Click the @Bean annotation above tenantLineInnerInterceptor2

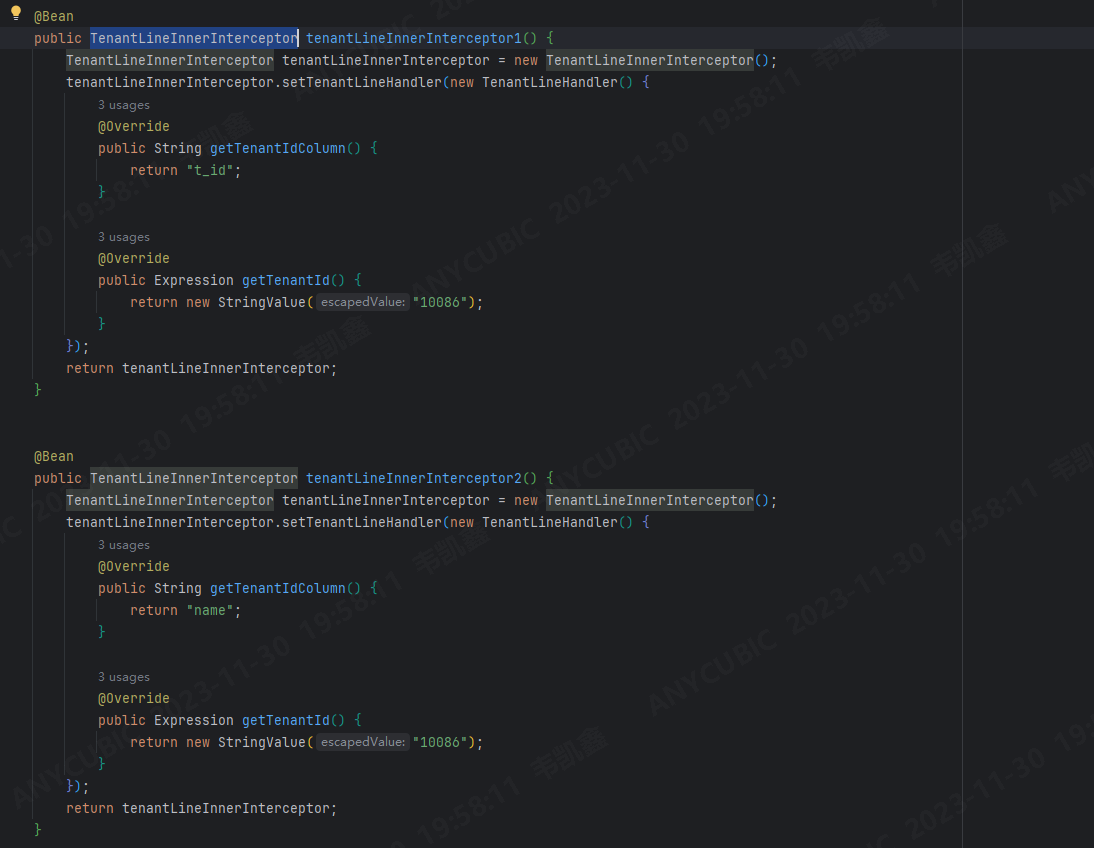[54, 456]
